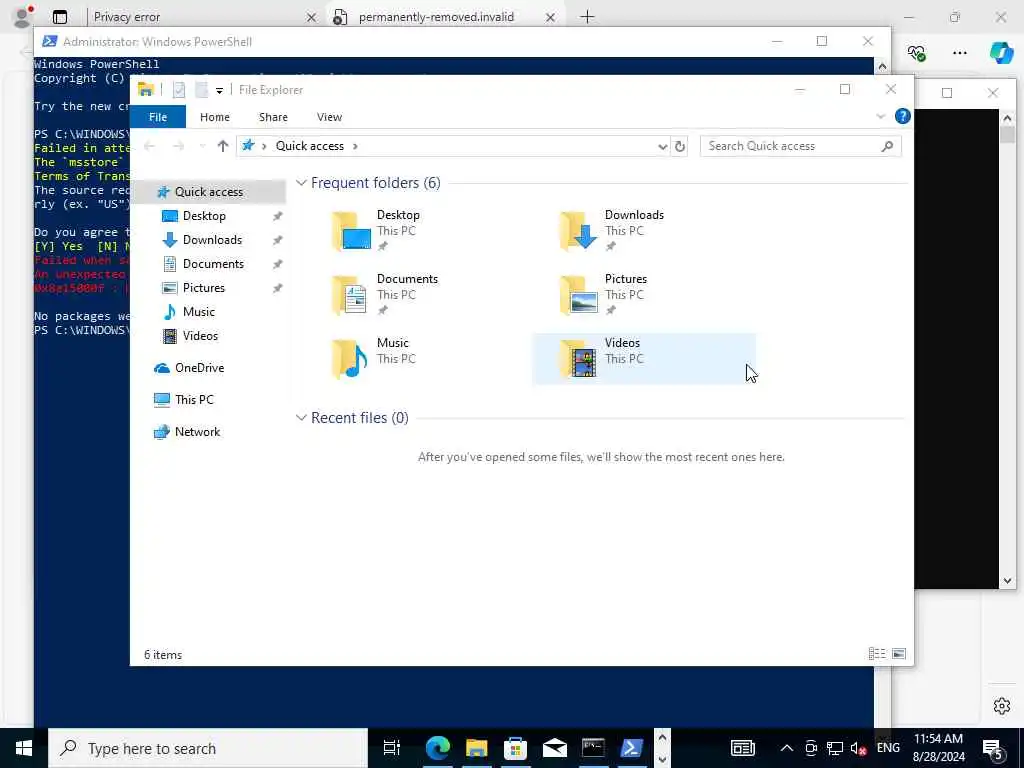Click the muted volume tray icon
This screenshot has height=768, width=1024.
(858, 748)
